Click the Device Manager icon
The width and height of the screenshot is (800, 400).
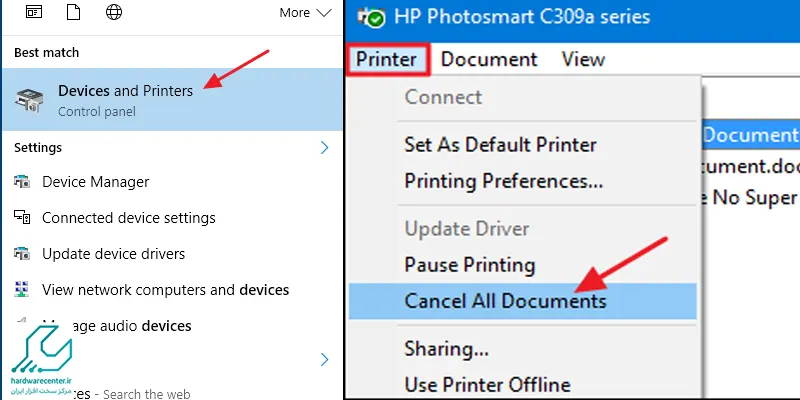(x=22, y=182)
